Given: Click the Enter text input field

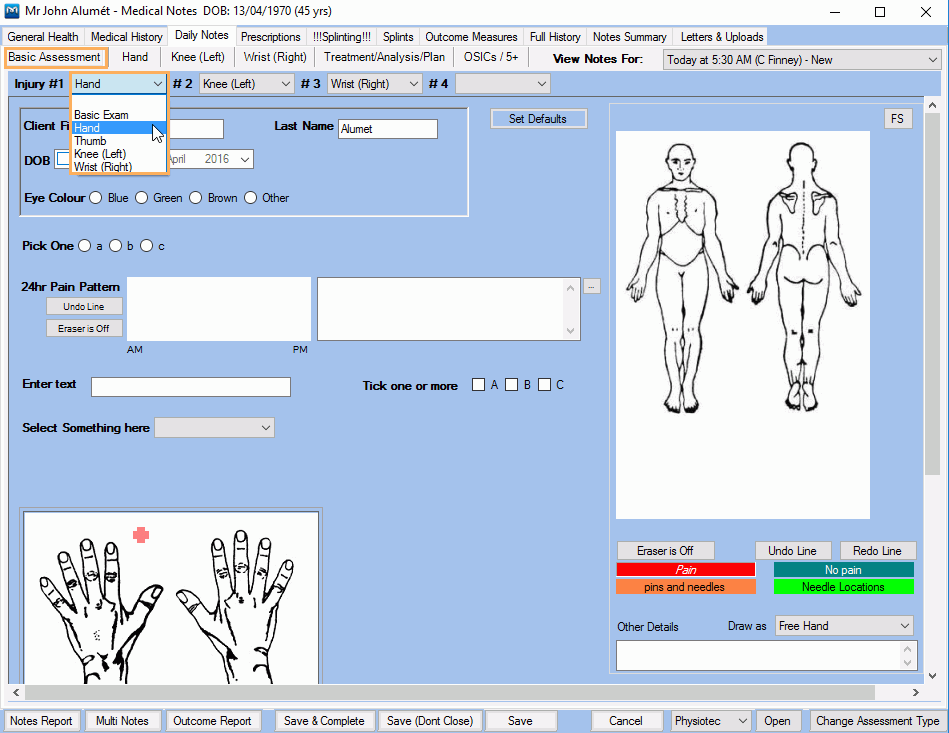Looking at the screenshot, I should (x=191, y=387).
